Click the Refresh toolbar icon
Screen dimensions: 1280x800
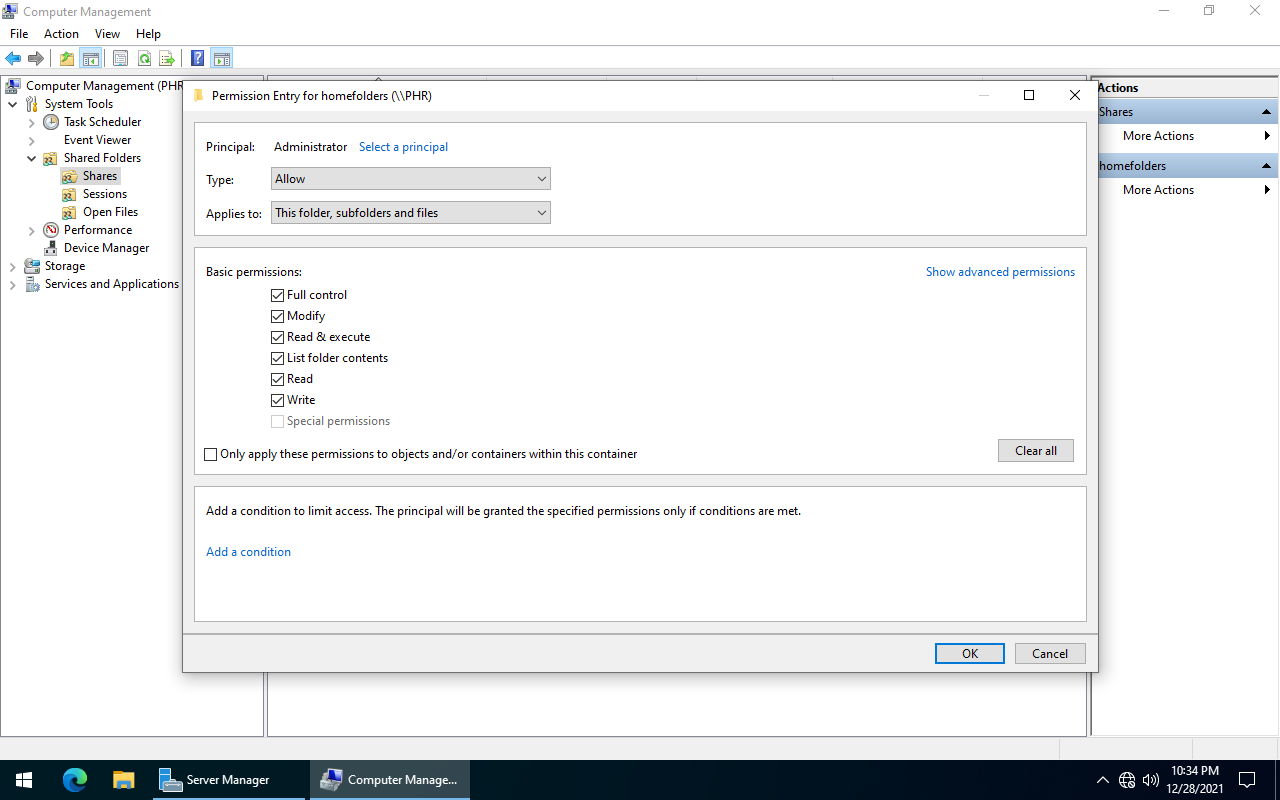tap(144, 58)
